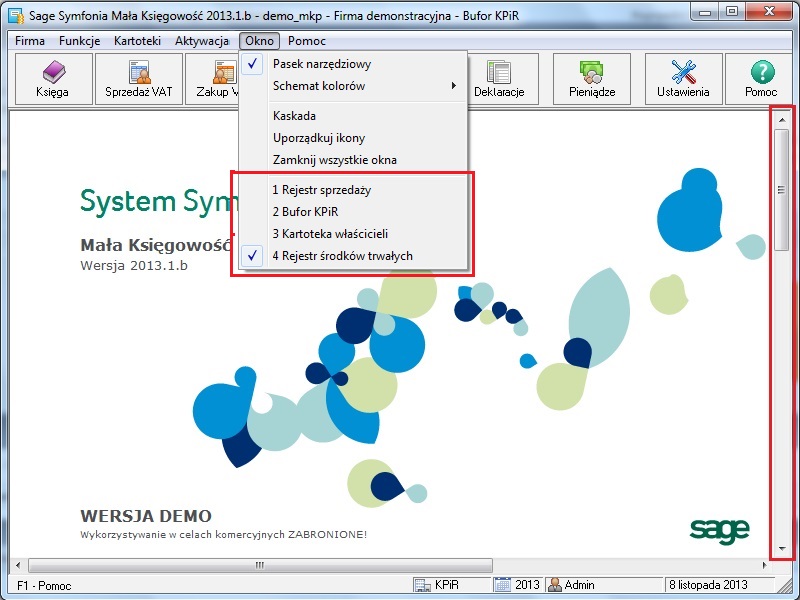
Task: Open Sprzedaż VAT from the toolbar
Action: (139, 79)
